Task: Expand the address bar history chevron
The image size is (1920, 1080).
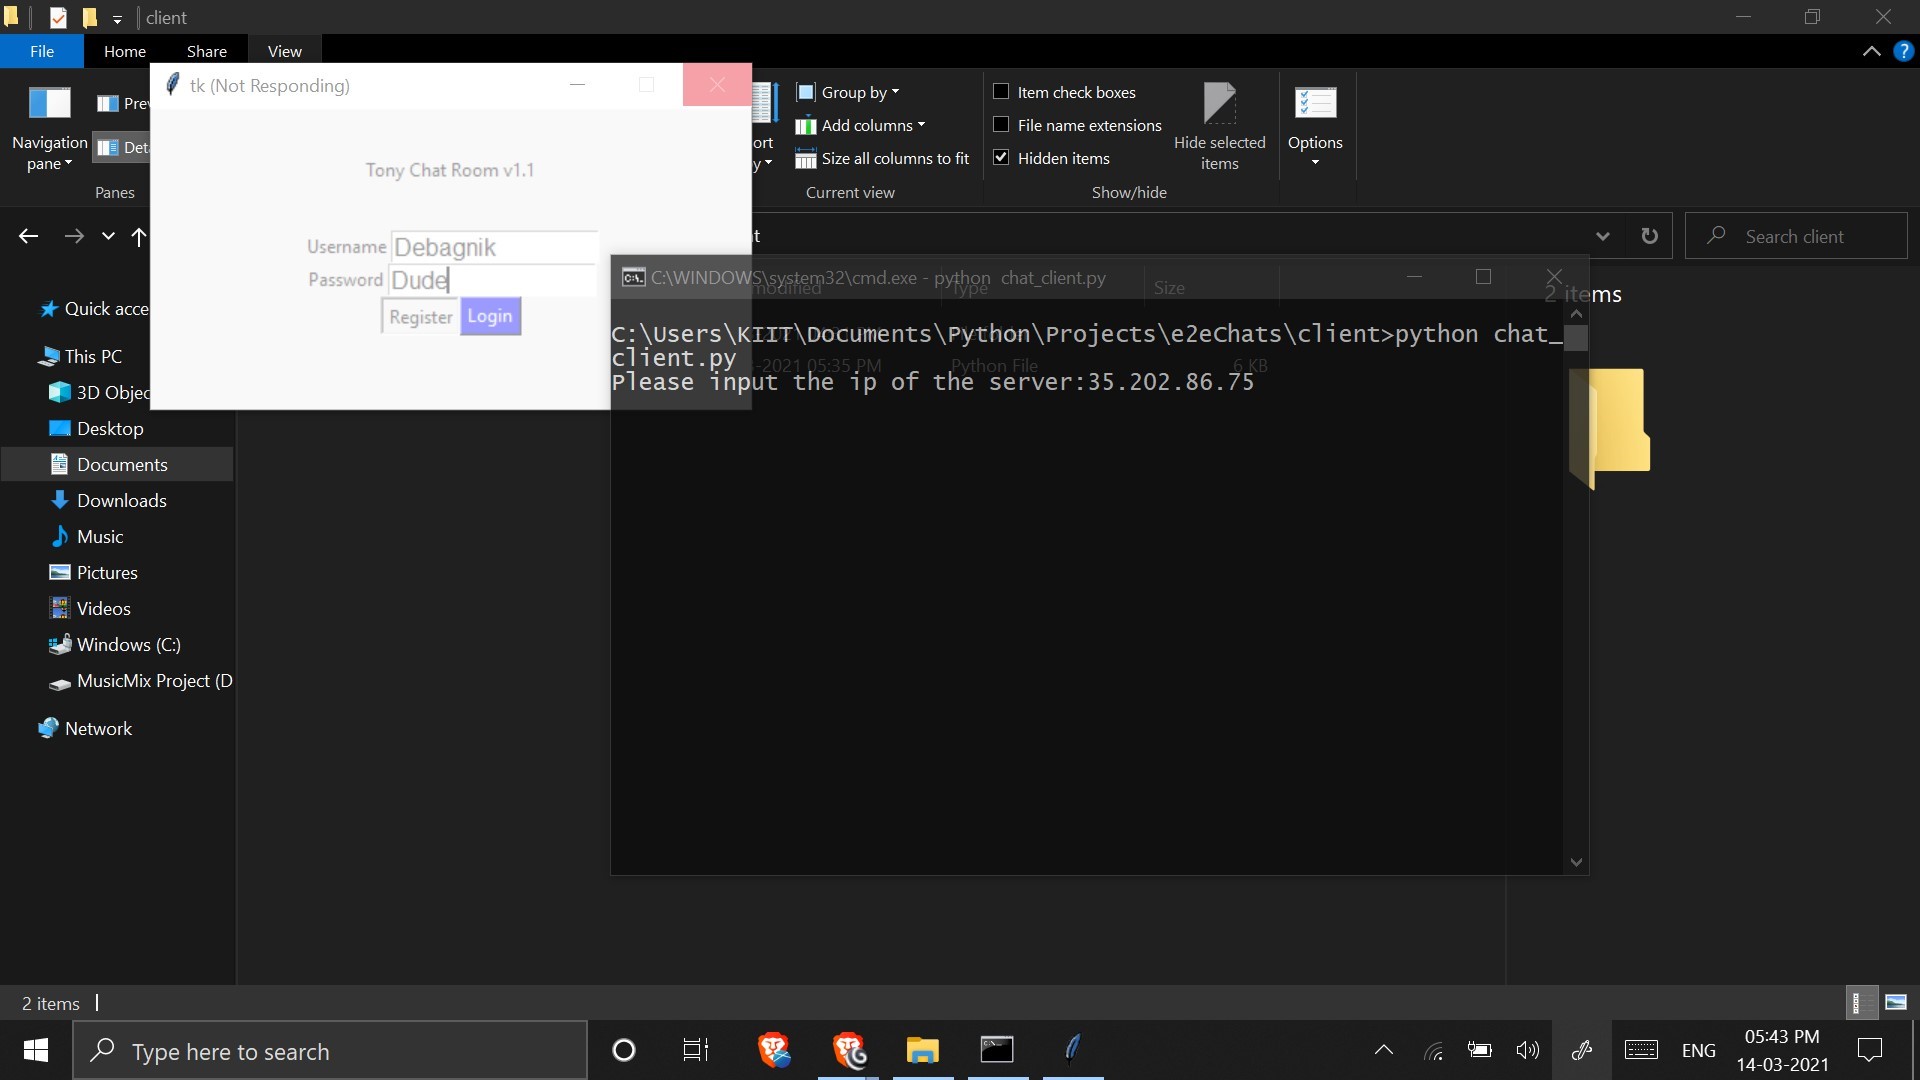Action: tap(1603, 236)
